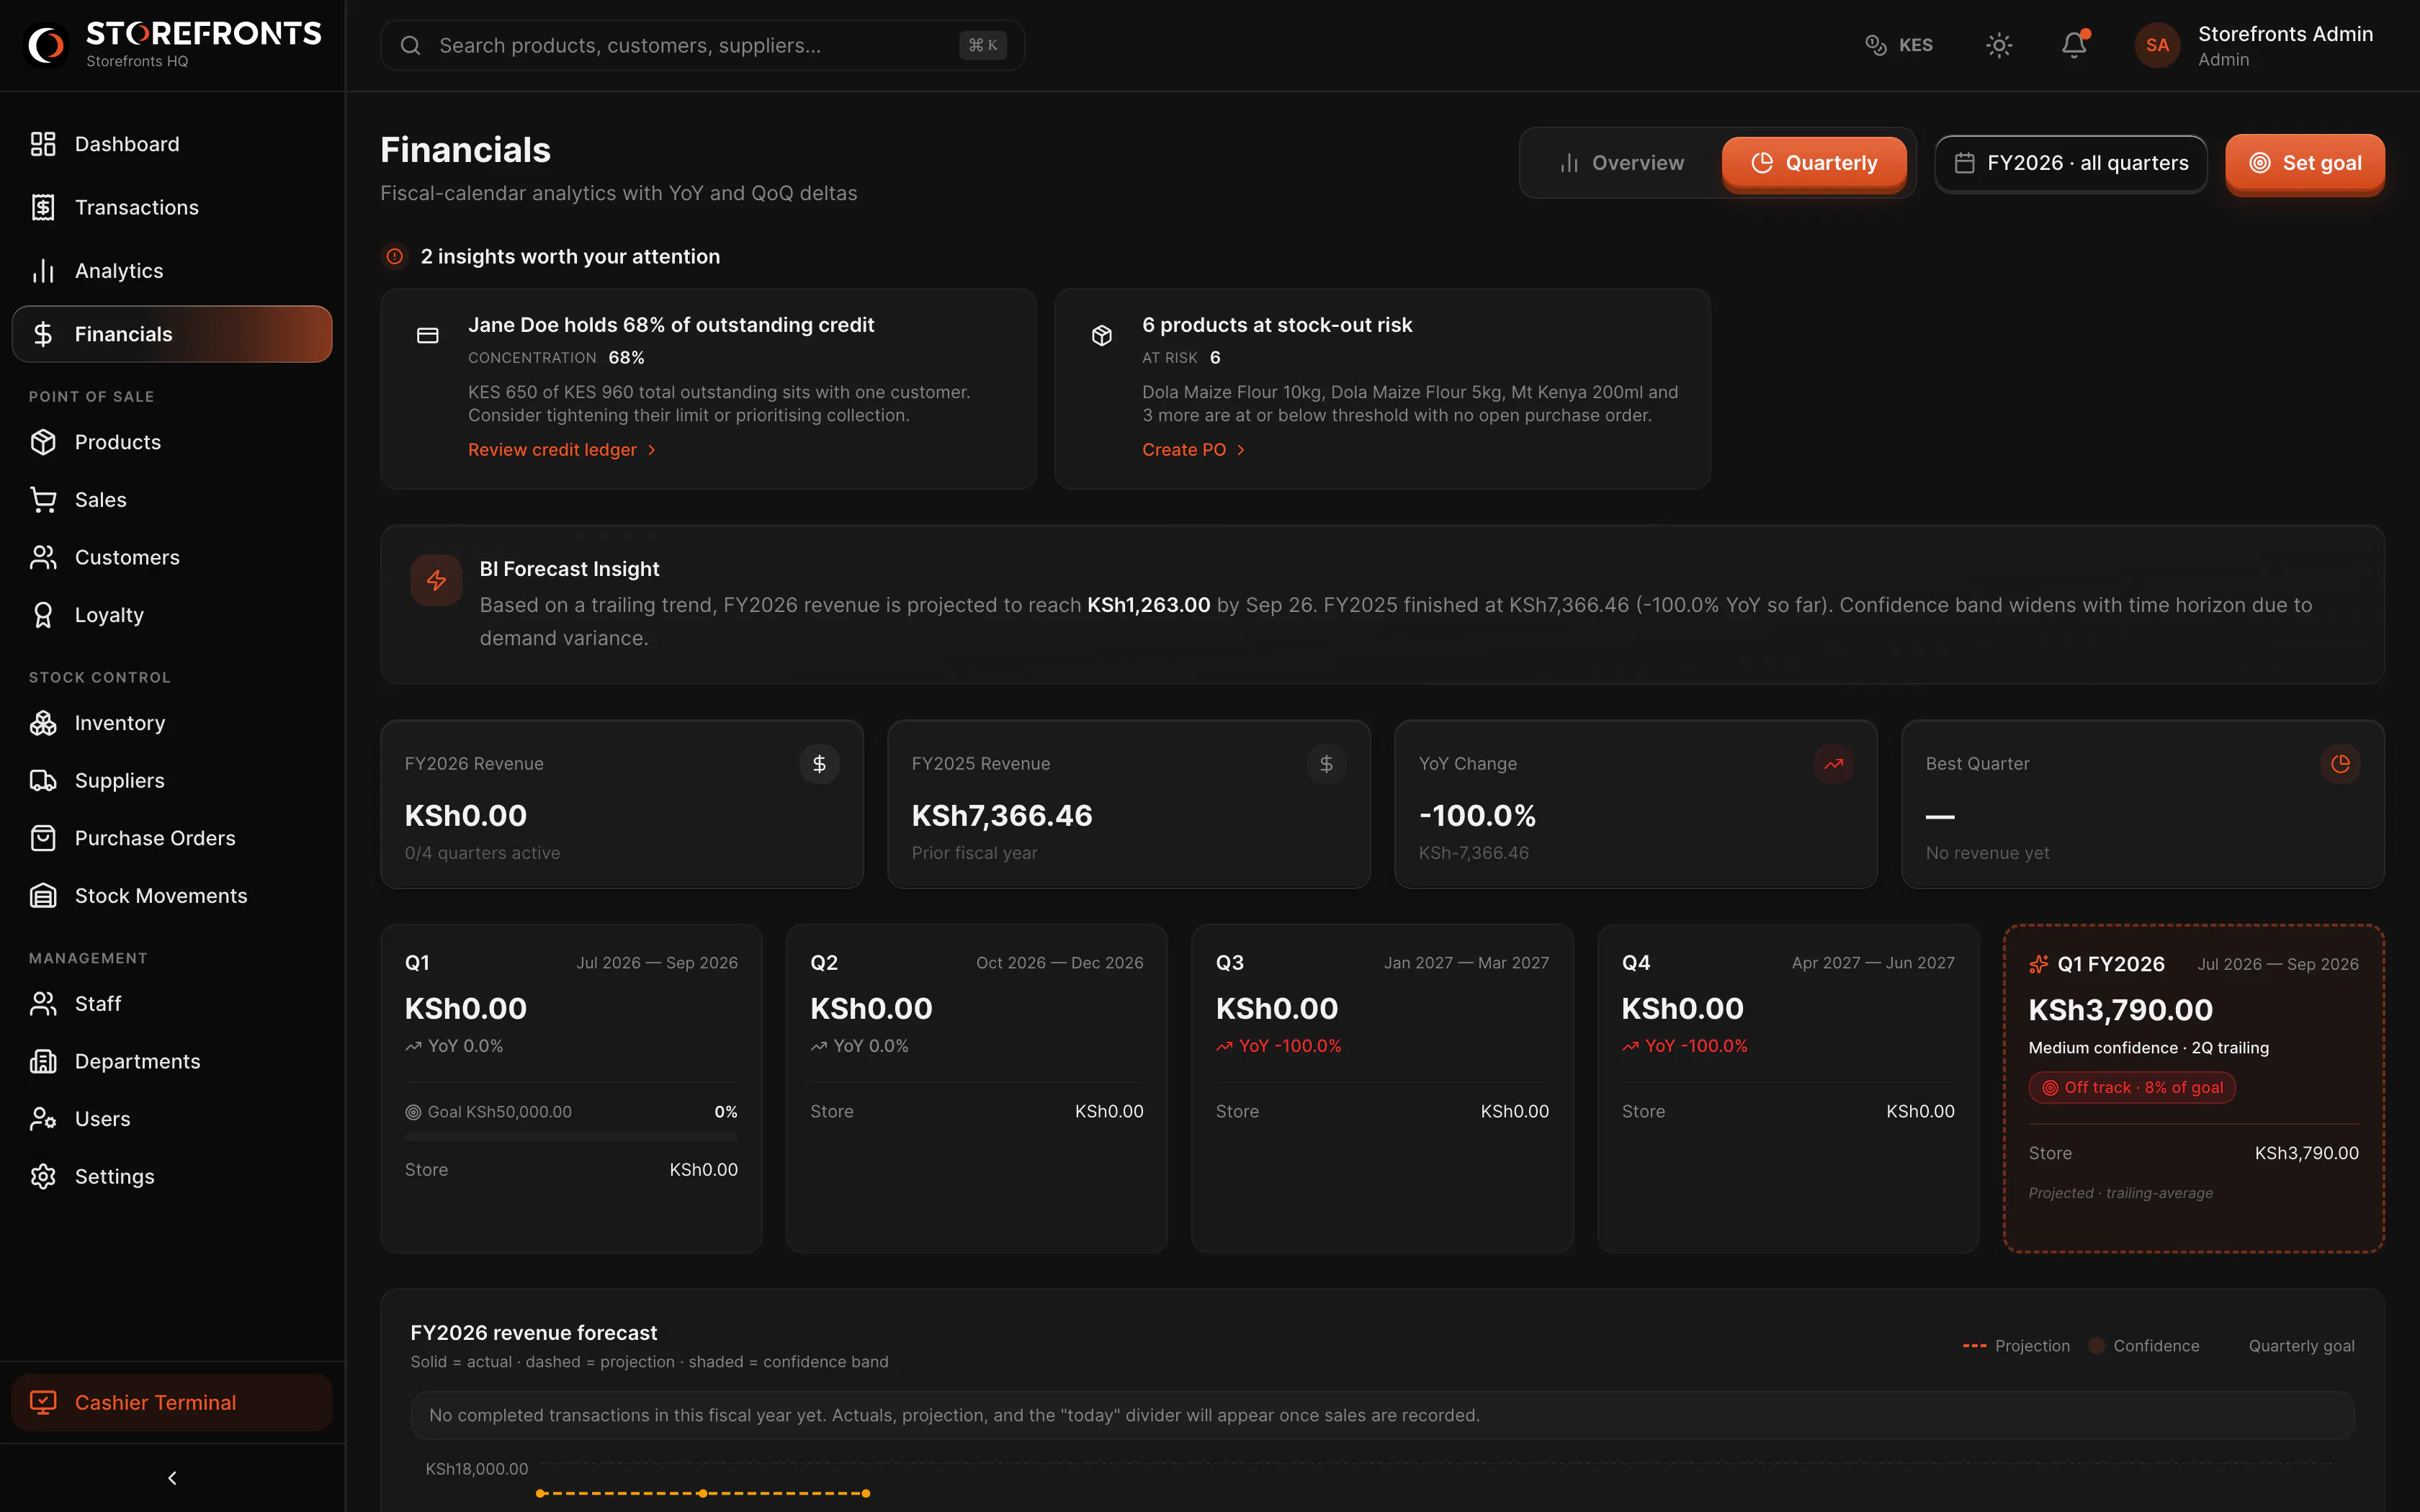Click the Q1 goal progress bar

571,1137
